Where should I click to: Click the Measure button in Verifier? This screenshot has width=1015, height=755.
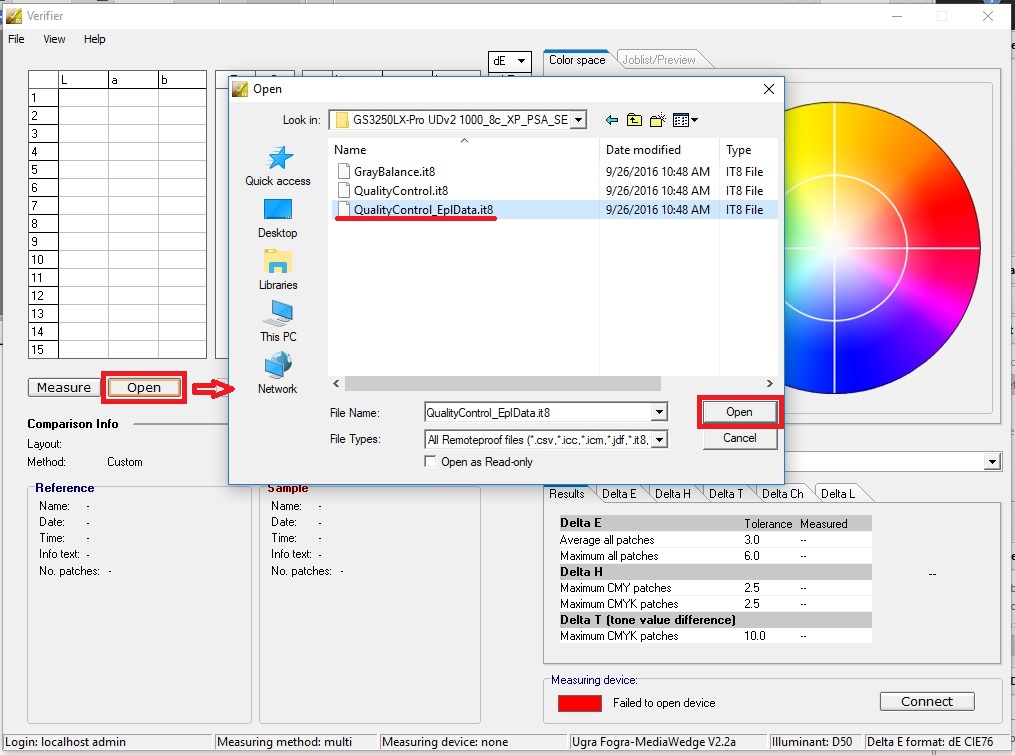[63, 387]
